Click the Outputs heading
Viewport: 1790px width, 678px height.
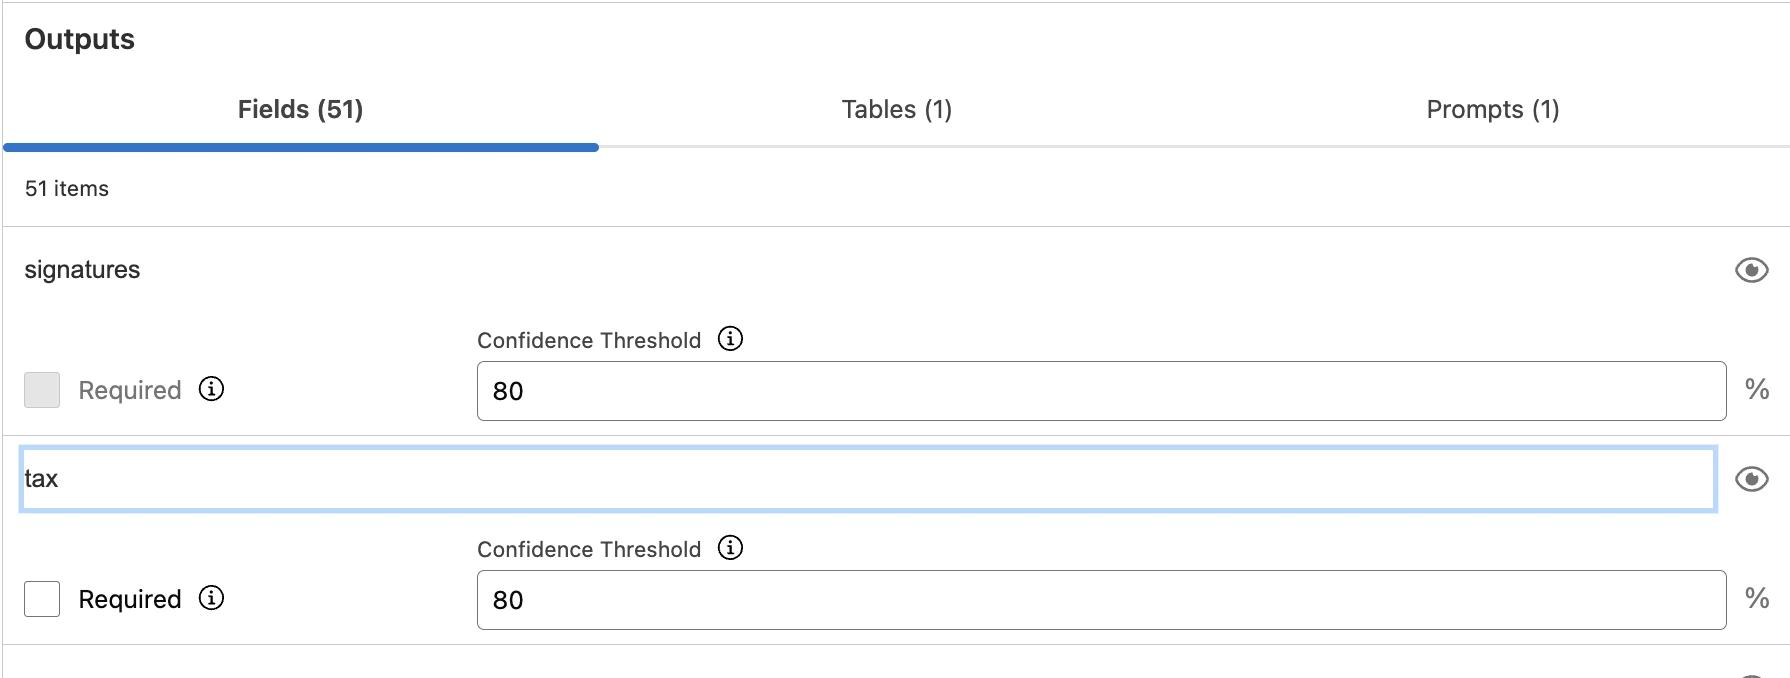[80, 39]
